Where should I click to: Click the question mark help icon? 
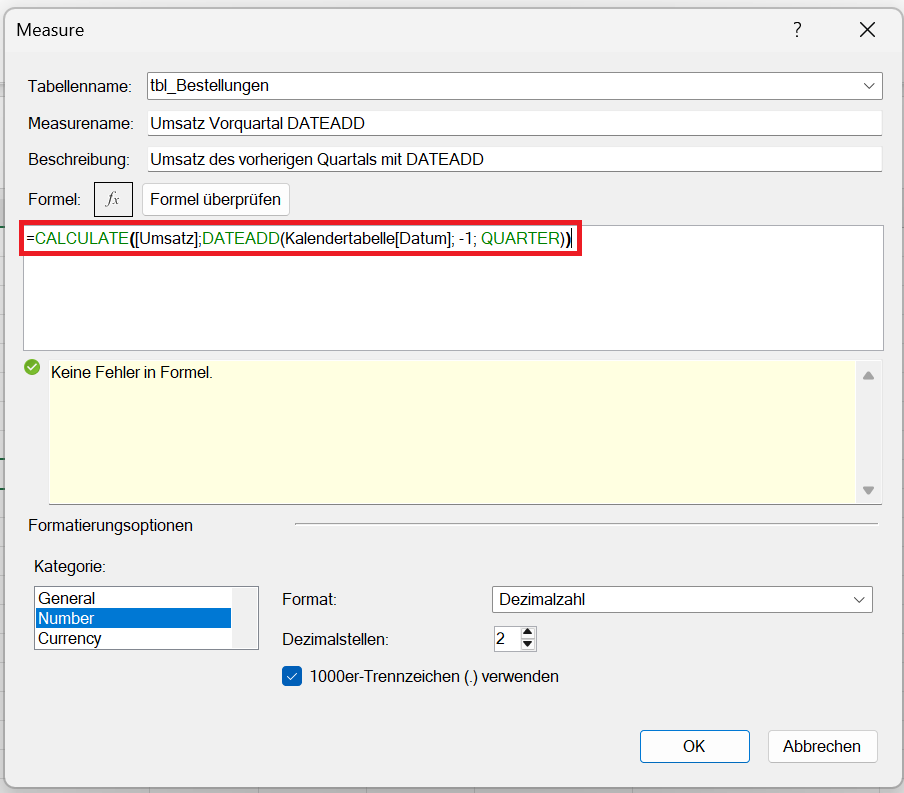(797, 30)
